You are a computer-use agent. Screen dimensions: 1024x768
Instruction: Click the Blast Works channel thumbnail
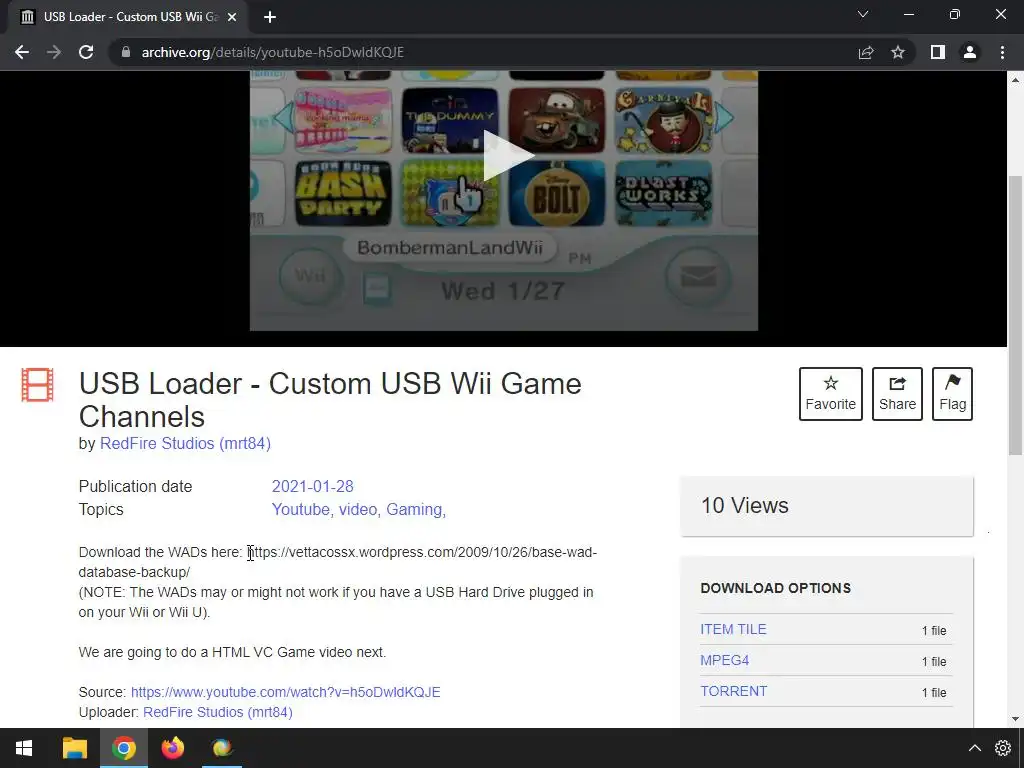click(x=663, y=193)
